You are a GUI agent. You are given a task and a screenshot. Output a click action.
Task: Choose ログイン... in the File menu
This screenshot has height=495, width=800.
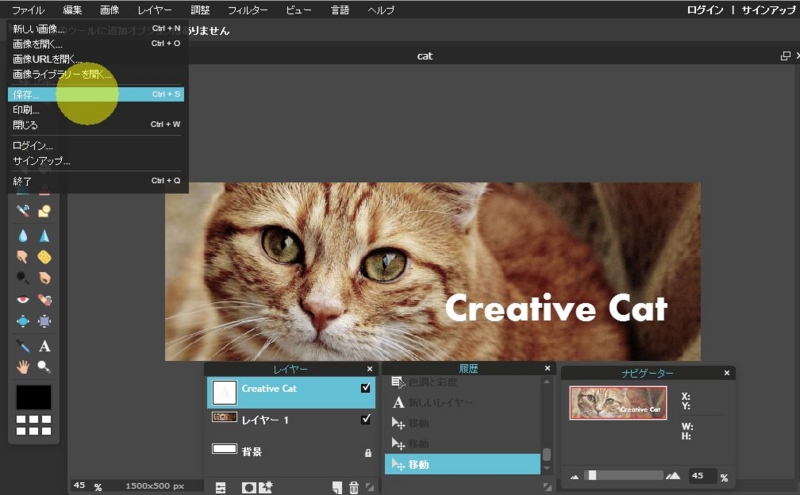[96, 145]
